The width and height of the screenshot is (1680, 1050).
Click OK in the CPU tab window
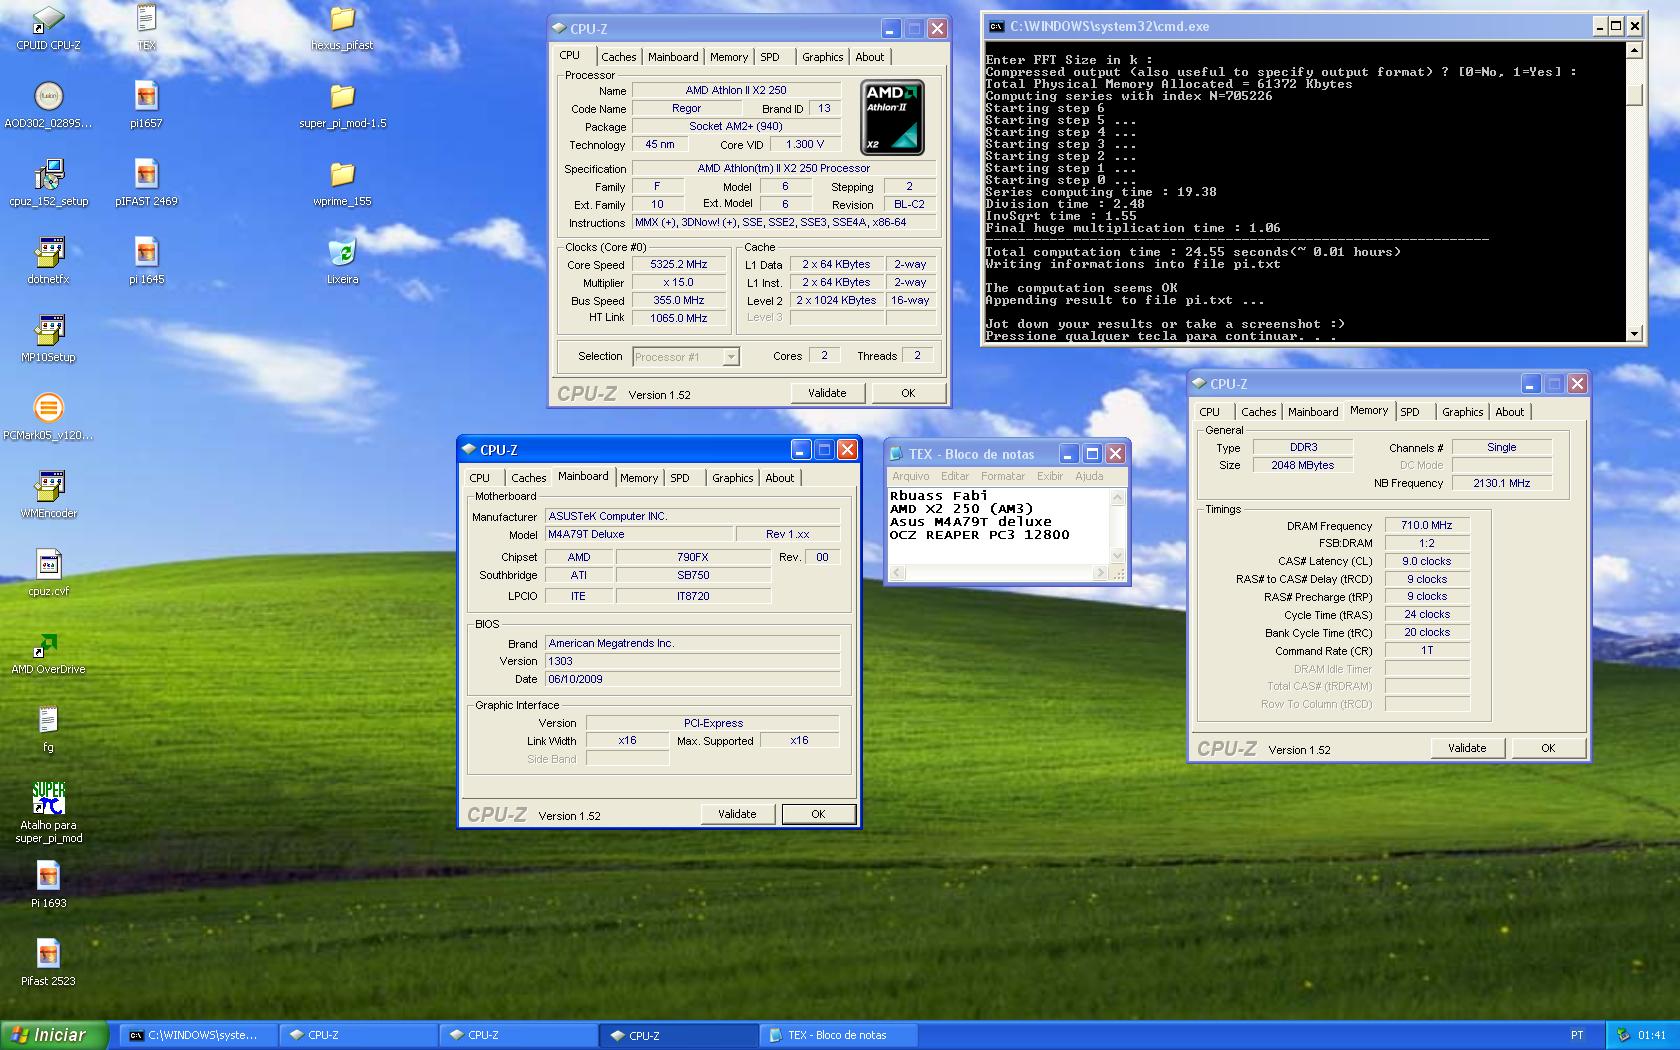click(908, 393)
